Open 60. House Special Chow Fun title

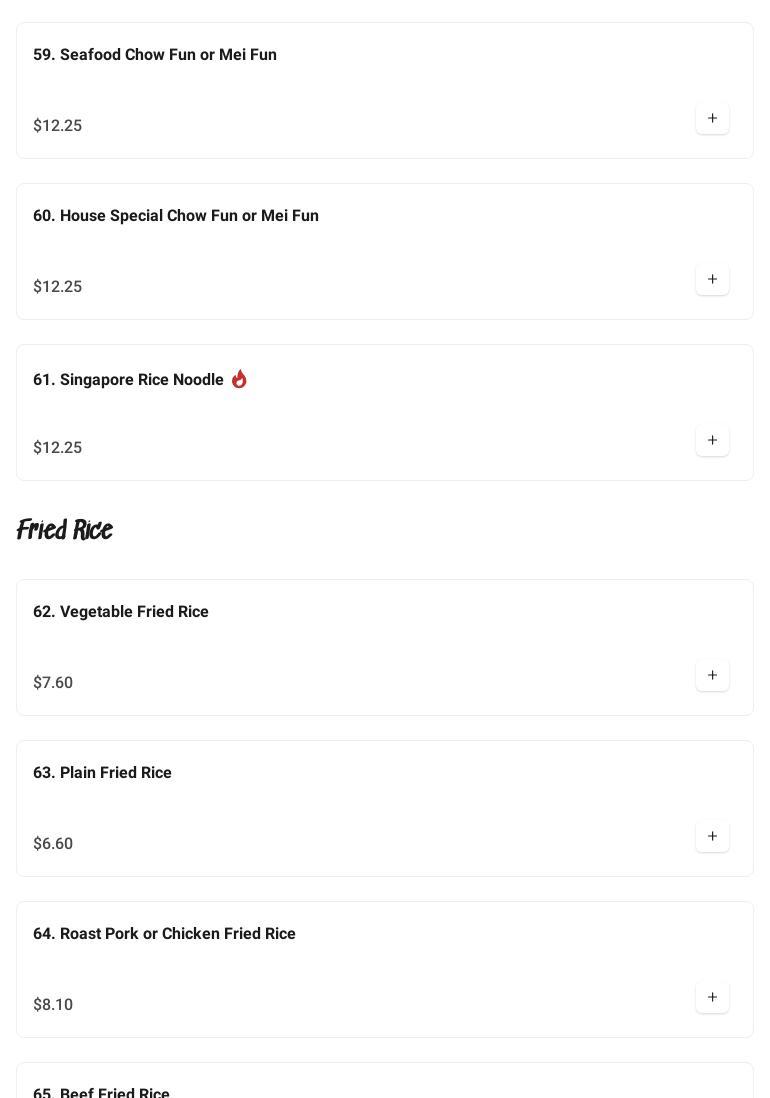[176, 216]
